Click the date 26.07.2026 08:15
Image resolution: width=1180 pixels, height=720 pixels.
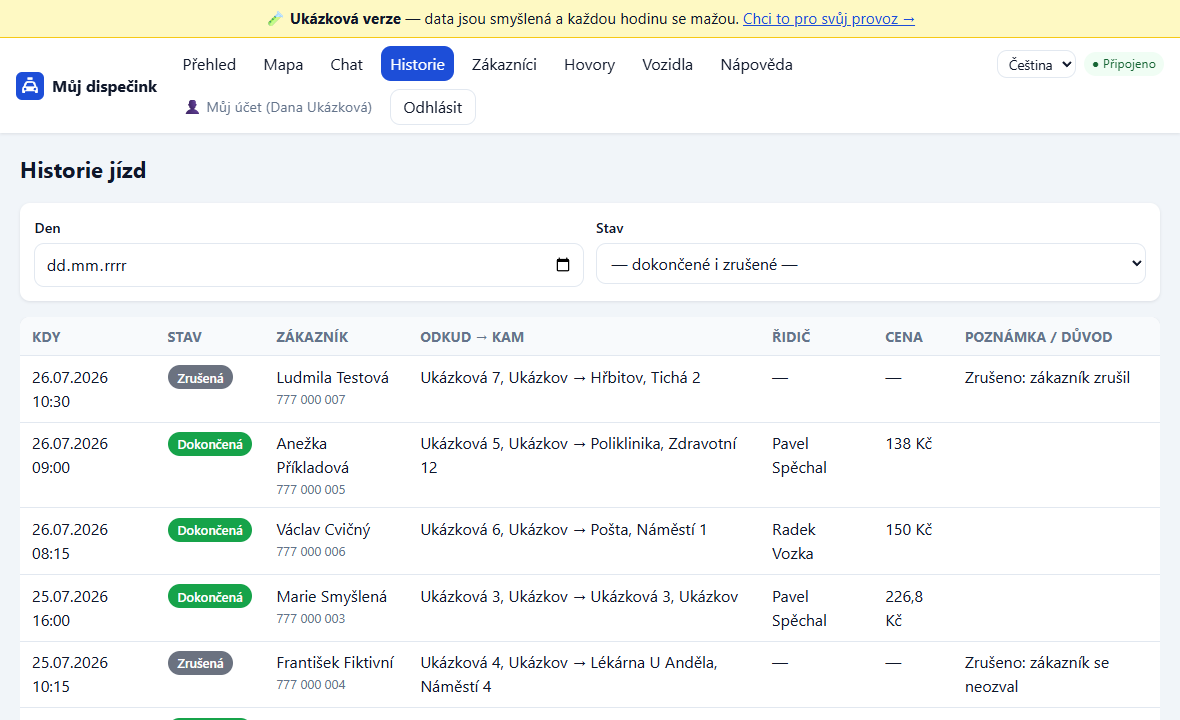[x=70, y=542]
